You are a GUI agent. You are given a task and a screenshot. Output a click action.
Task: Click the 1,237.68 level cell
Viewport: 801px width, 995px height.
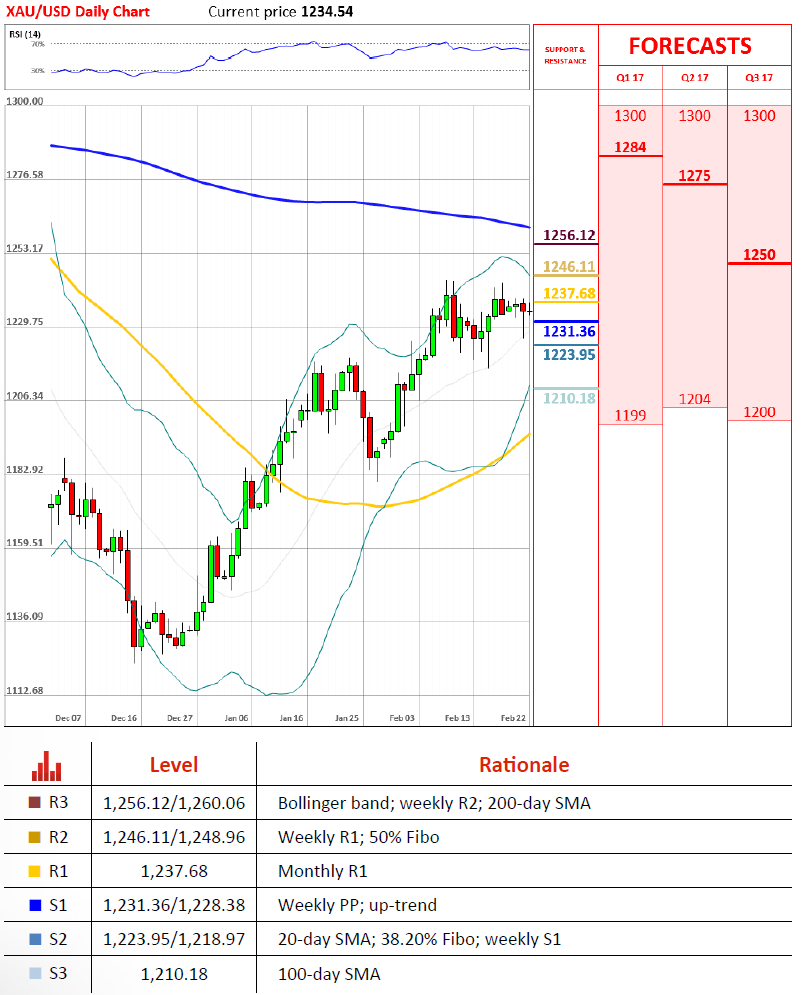[x=174, y=871]
